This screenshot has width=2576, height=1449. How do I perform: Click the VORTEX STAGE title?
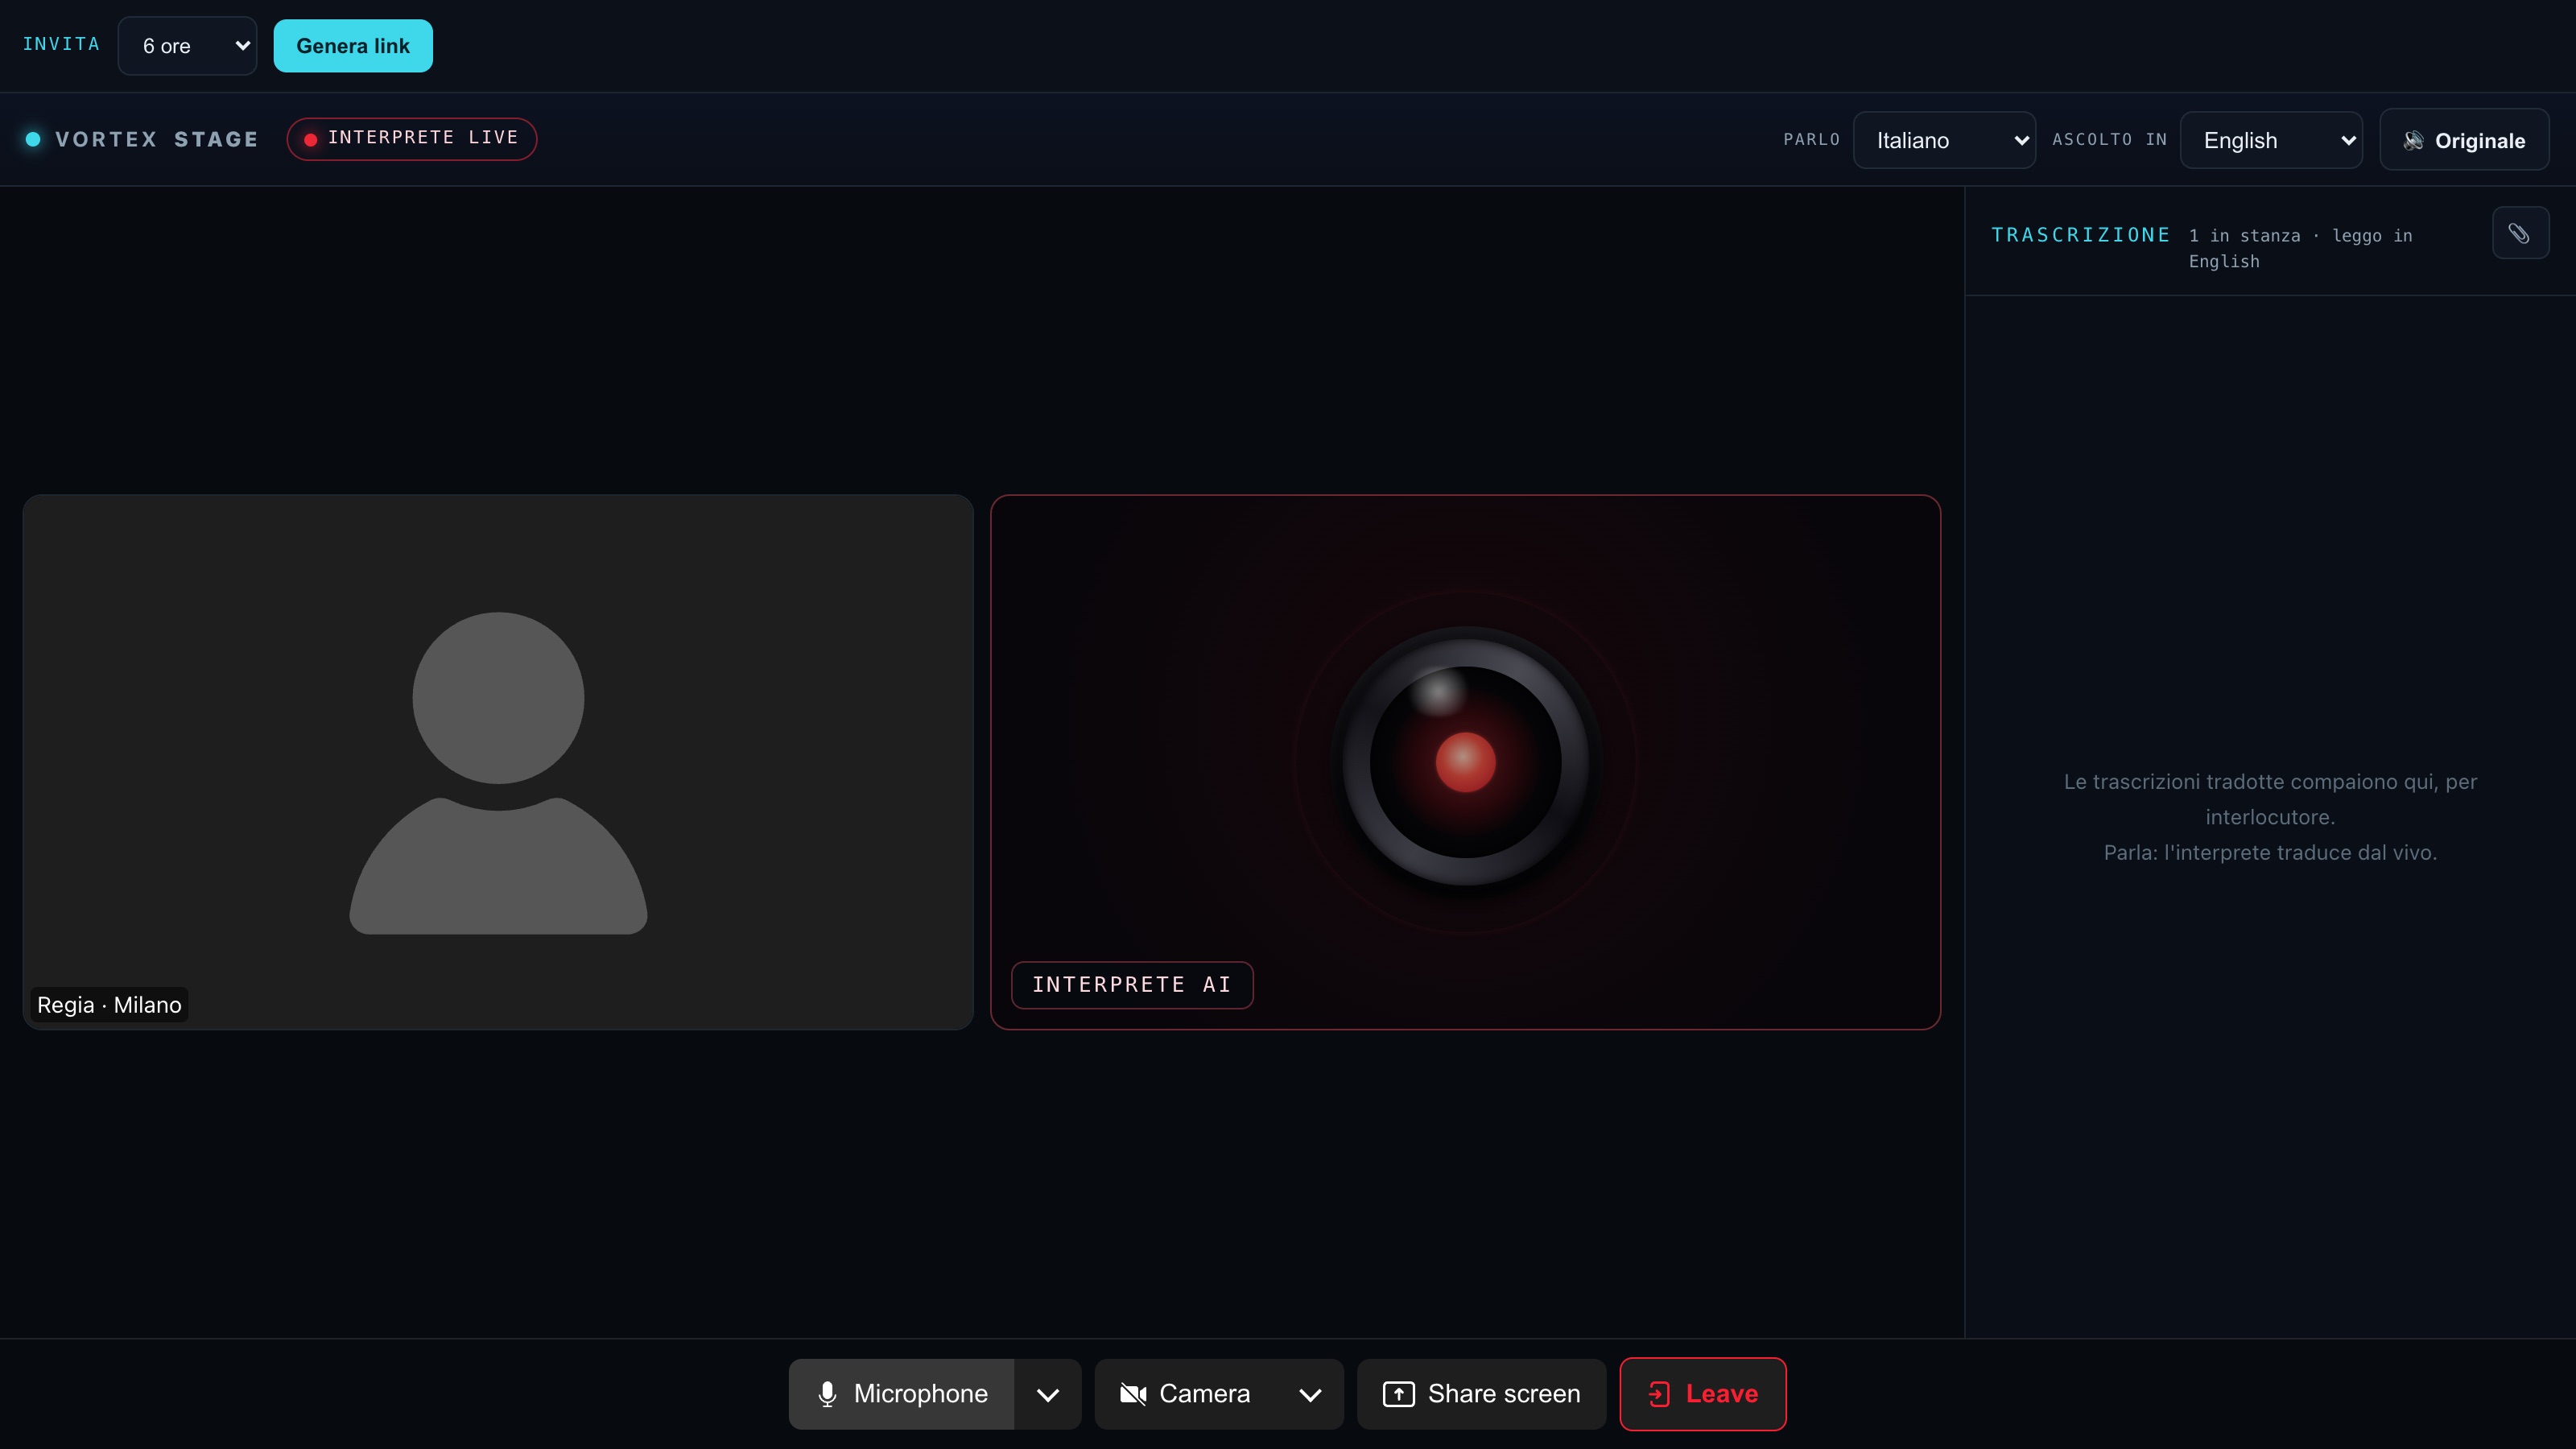coord(157,139)
